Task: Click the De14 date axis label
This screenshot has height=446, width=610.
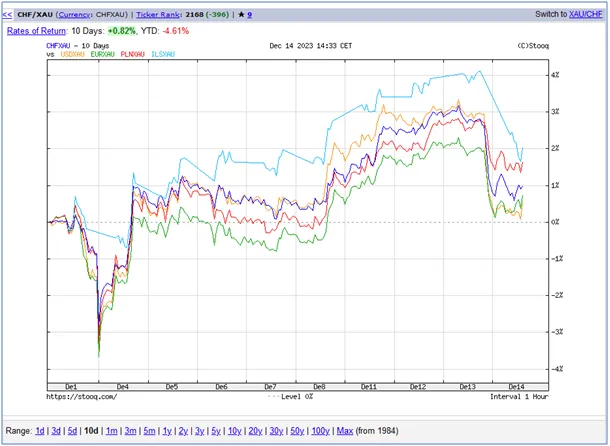Action: pos(516,386)
